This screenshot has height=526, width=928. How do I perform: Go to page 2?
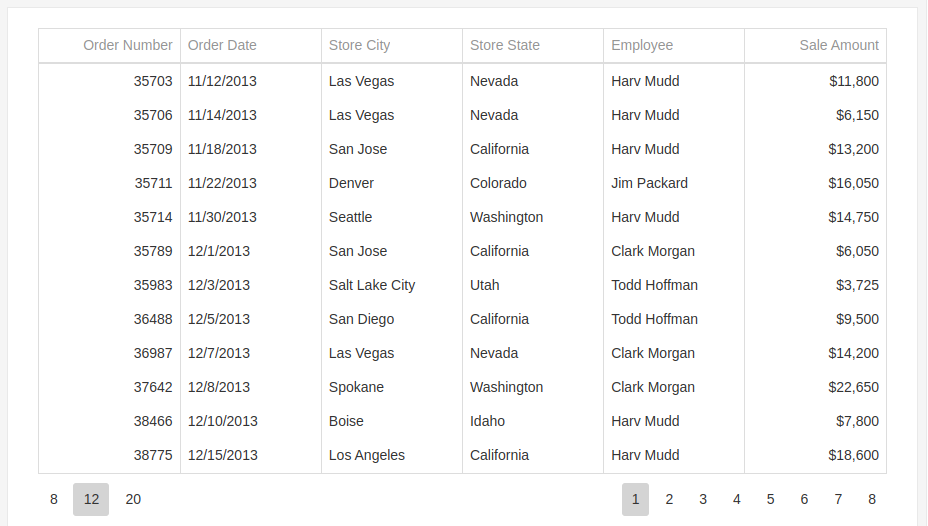click(669, 499)
